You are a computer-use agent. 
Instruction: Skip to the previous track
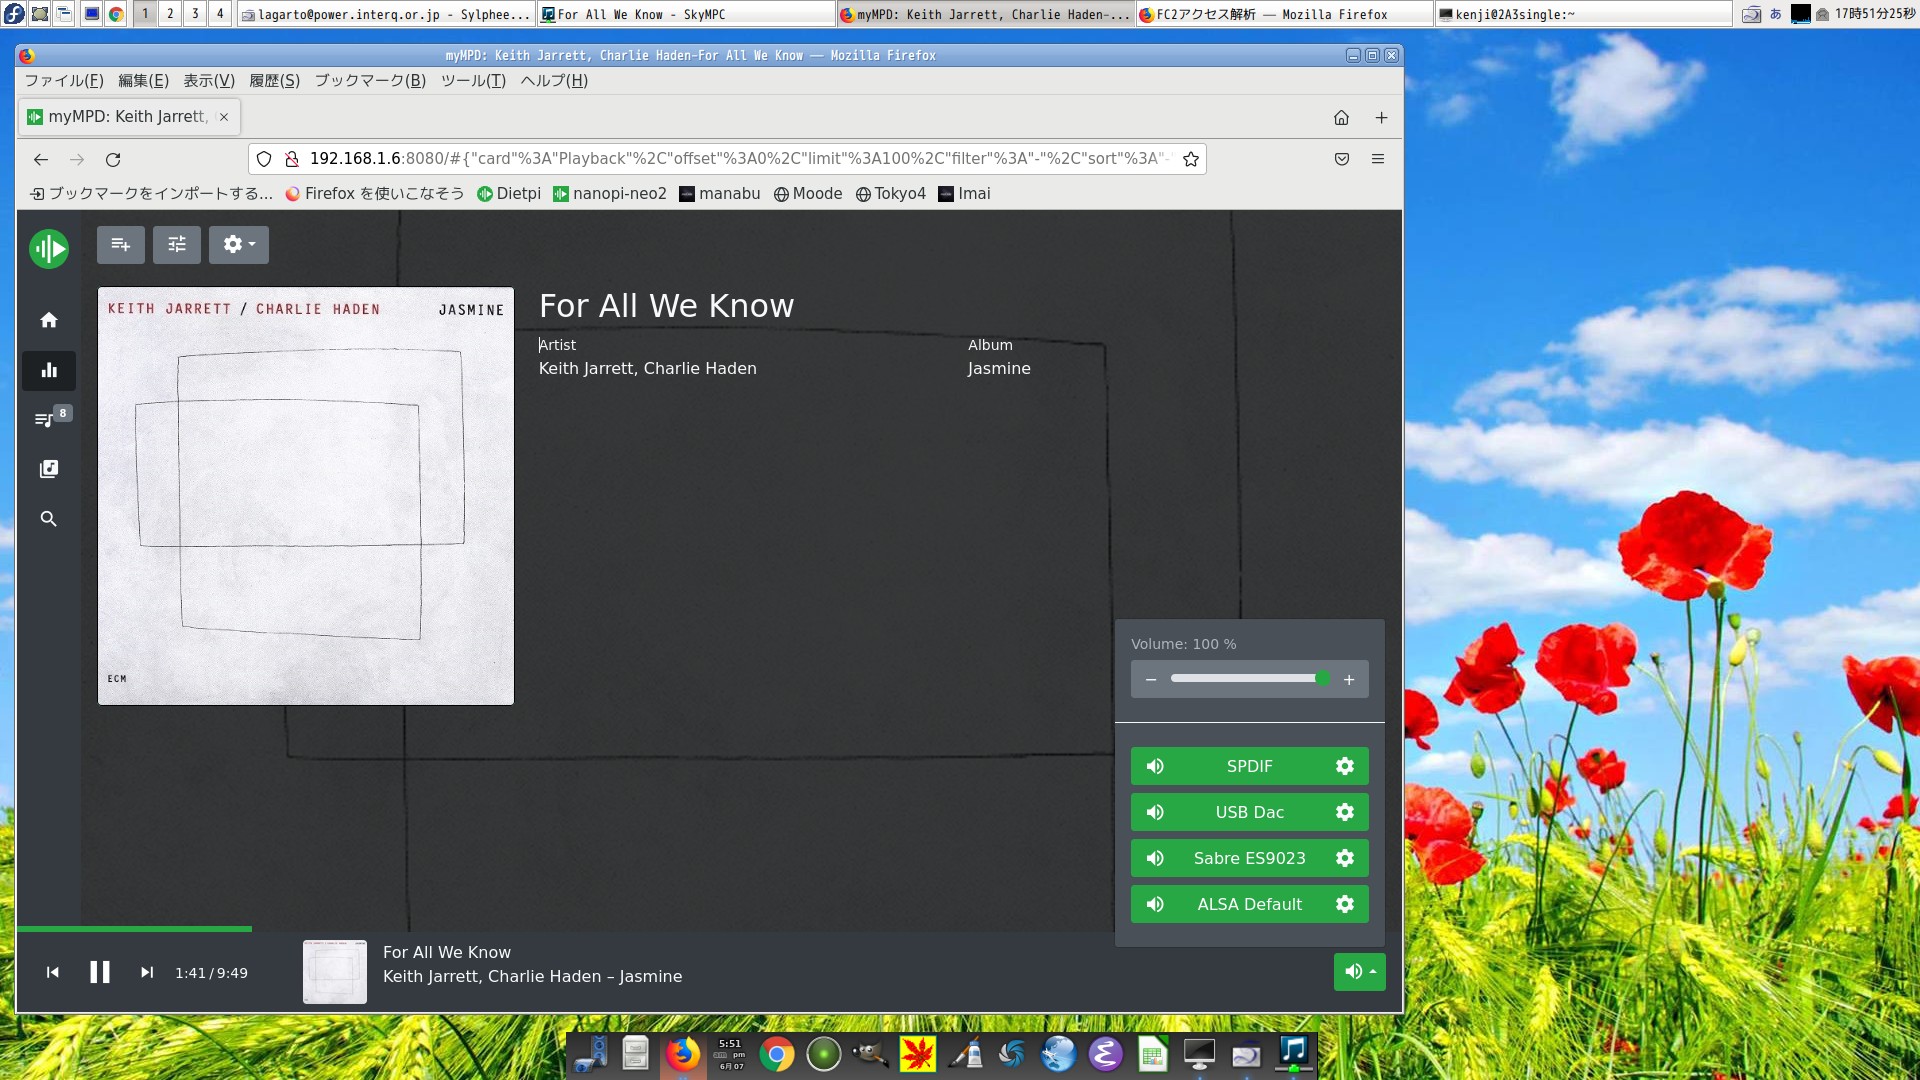pos(53,973)
